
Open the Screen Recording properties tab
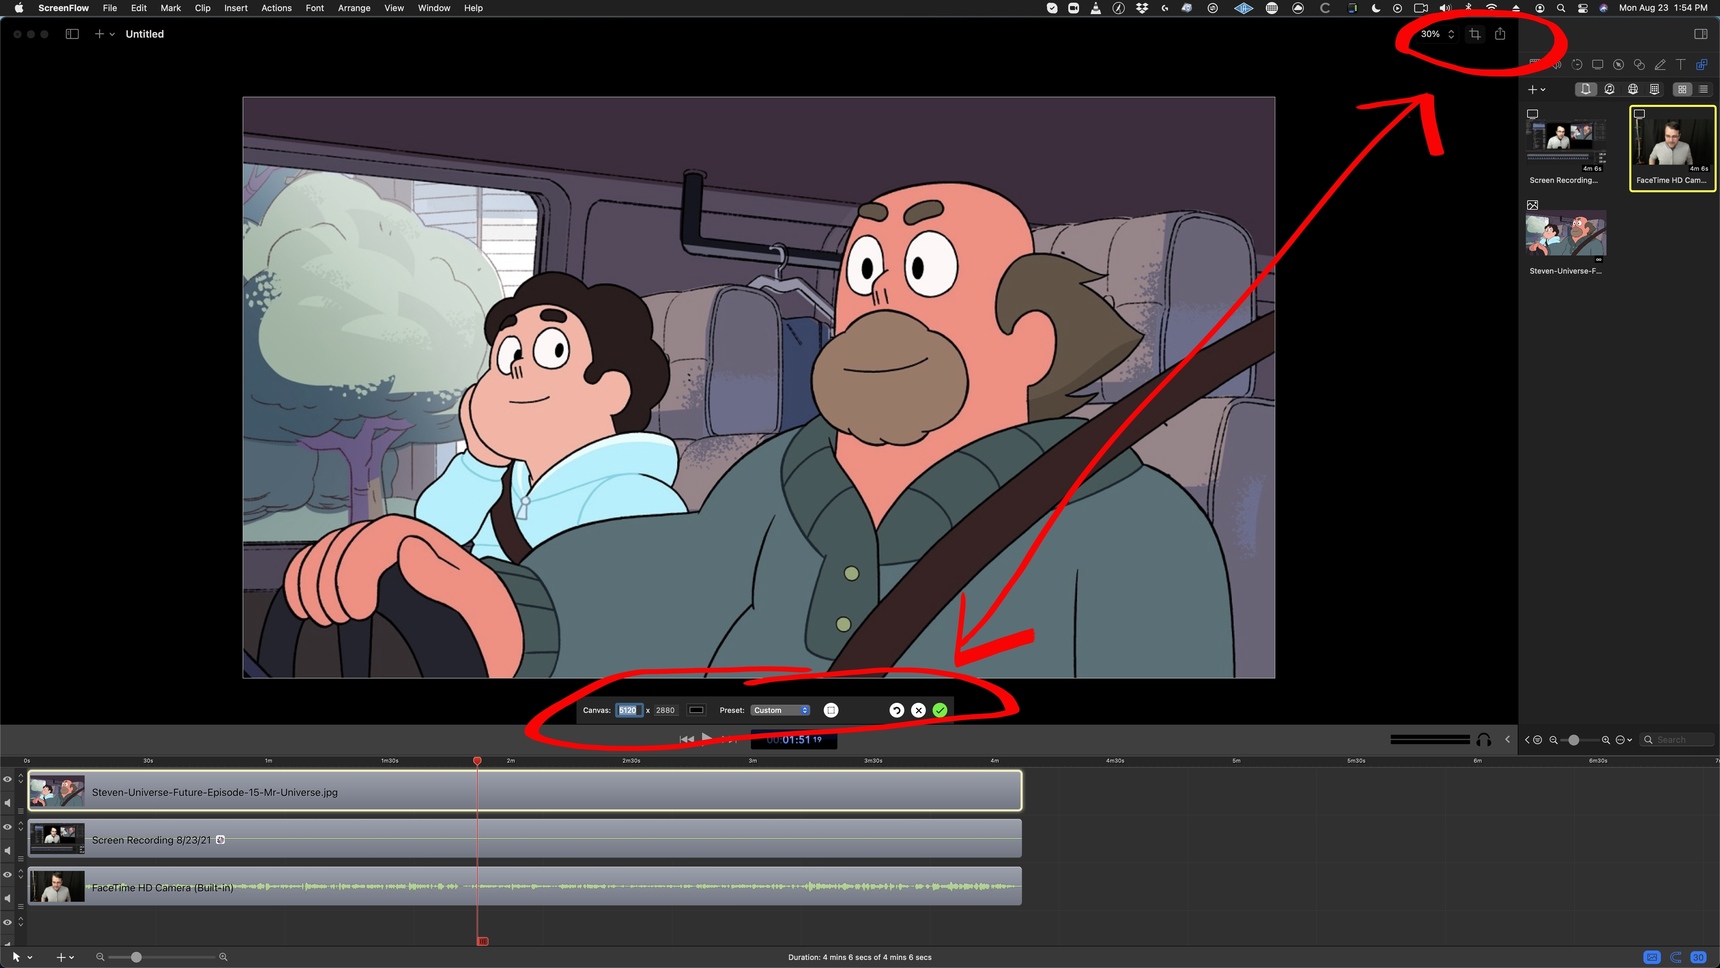point(1598,65)
